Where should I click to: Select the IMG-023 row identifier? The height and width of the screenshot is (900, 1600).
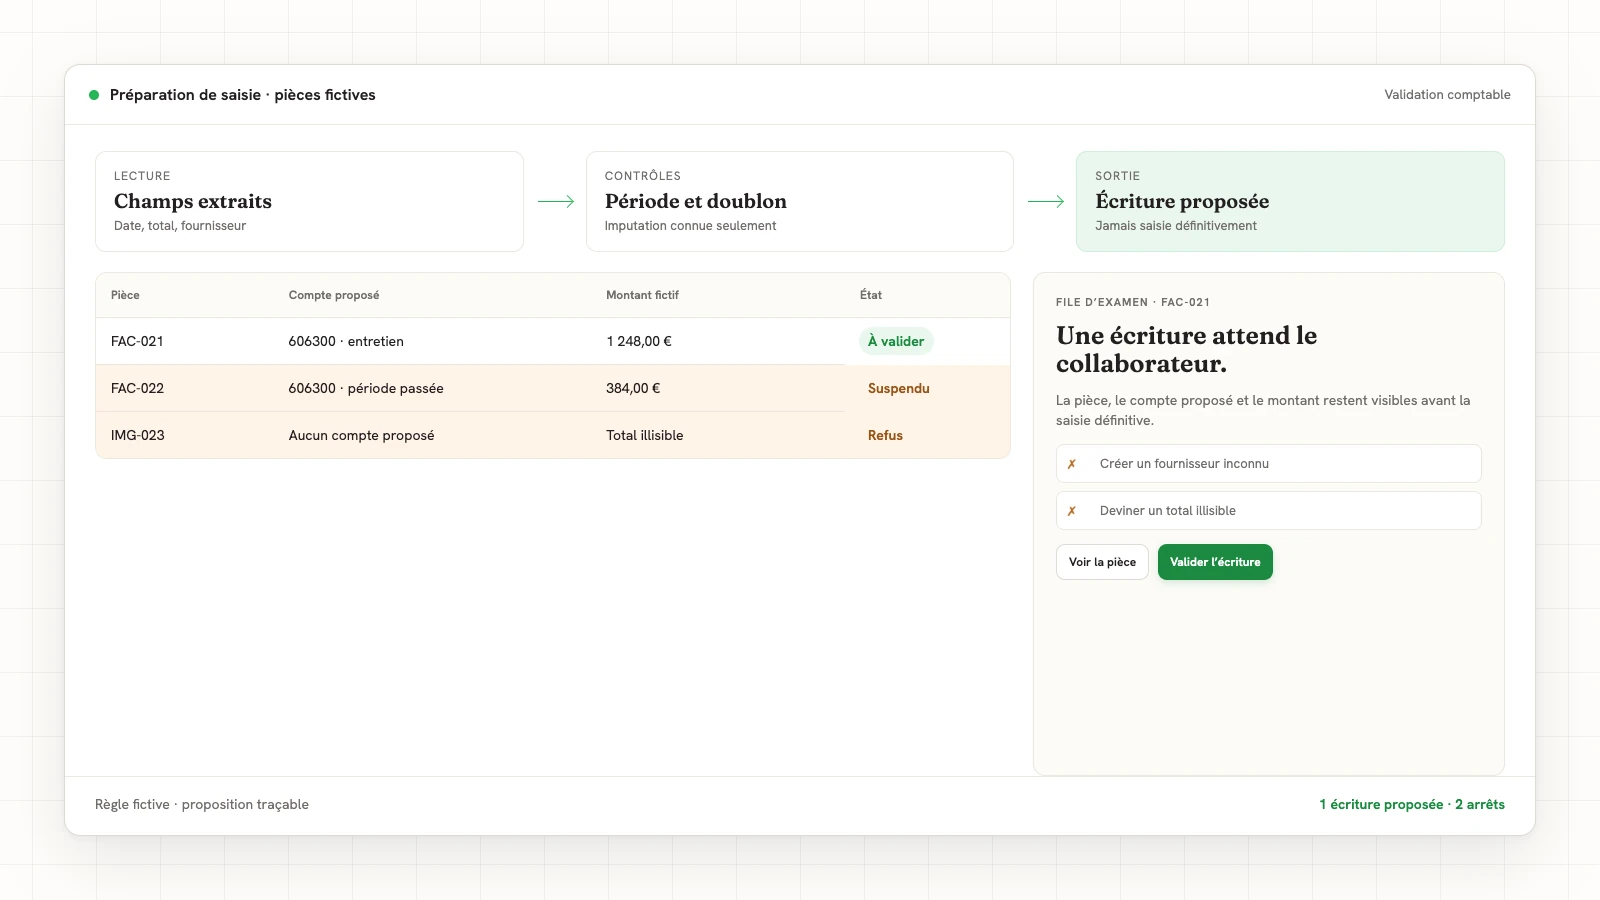(138, 435)
